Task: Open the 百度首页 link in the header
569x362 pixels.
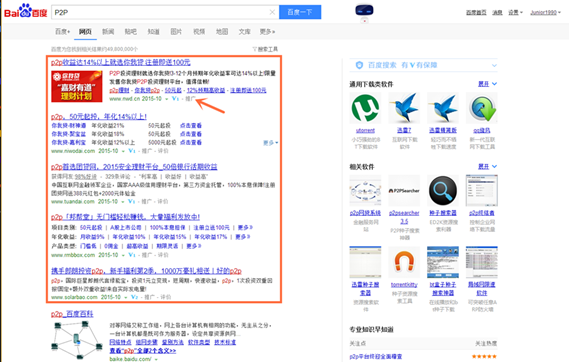Action: [476, 13]
